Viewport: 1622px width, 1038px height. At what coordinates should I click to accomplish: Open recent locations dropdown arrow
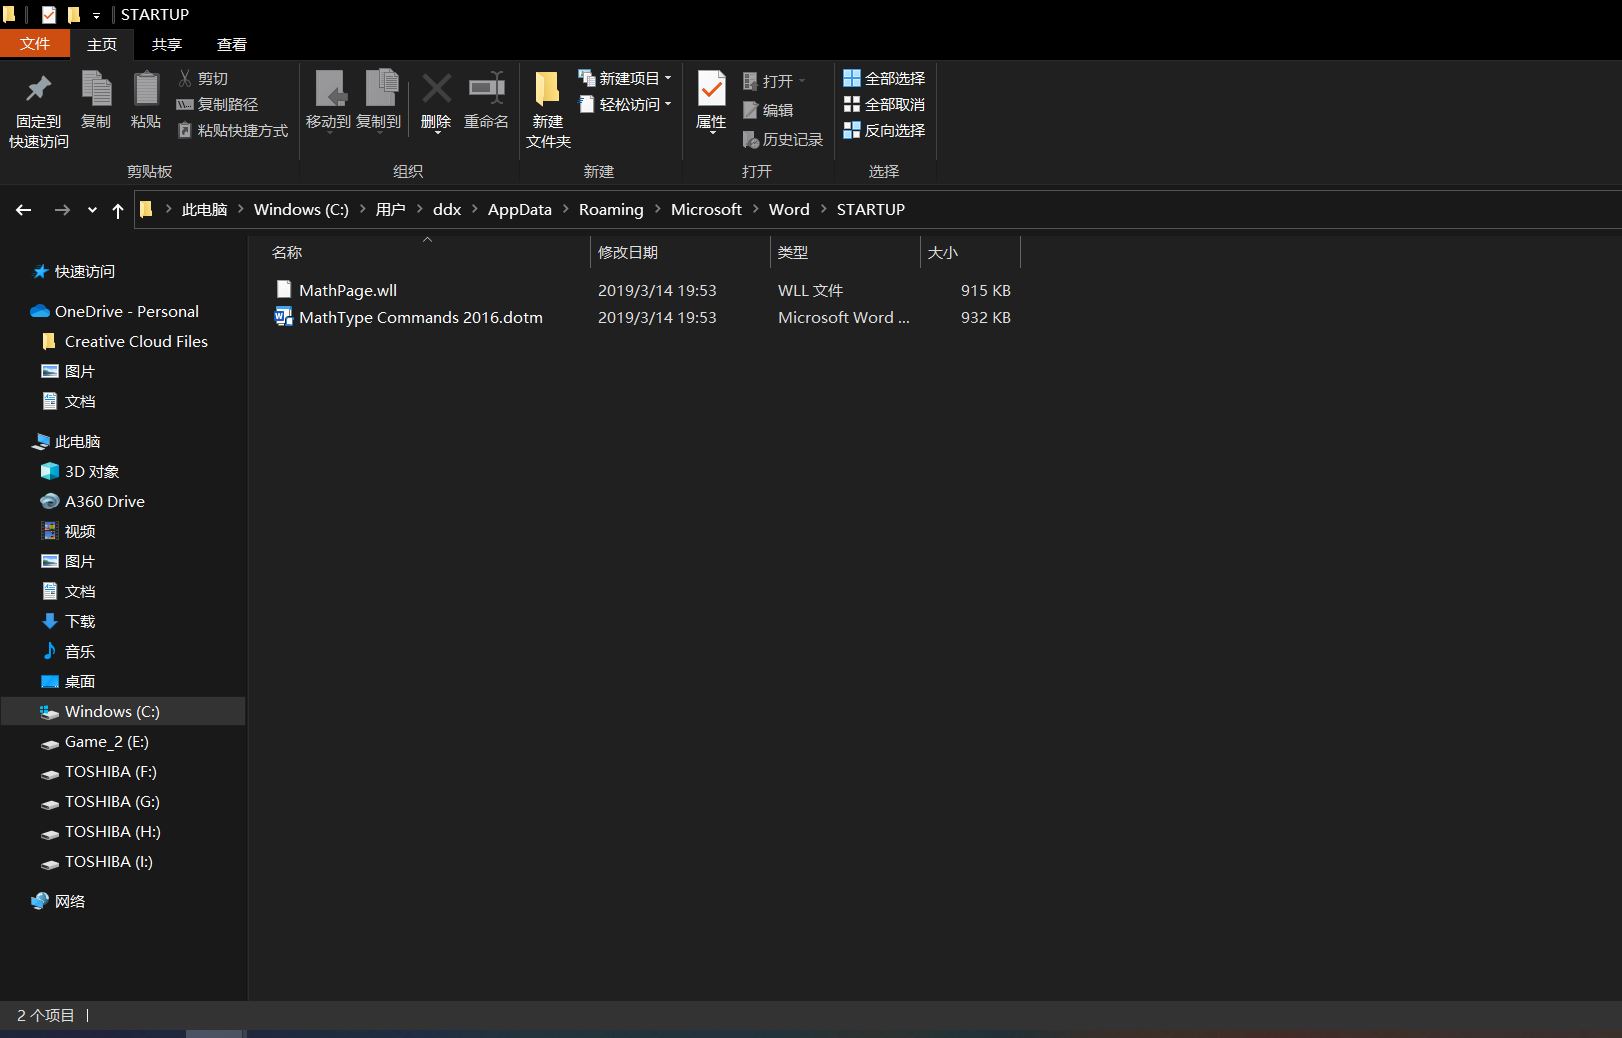point(92,210)
